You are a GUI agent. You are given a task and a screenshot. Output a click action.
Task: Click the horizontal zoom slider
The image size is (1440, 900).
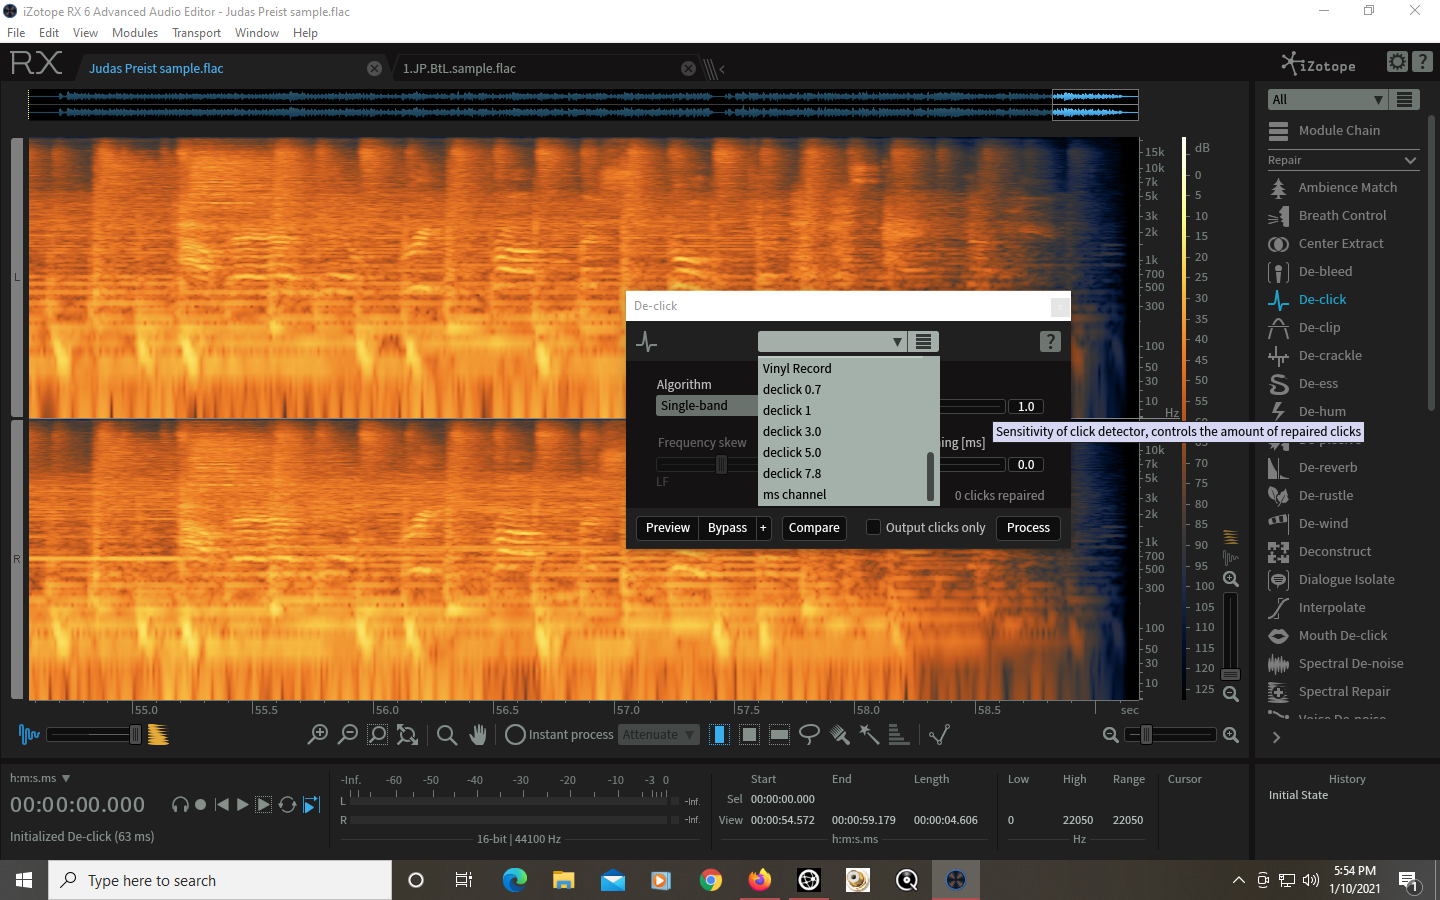1170,735
